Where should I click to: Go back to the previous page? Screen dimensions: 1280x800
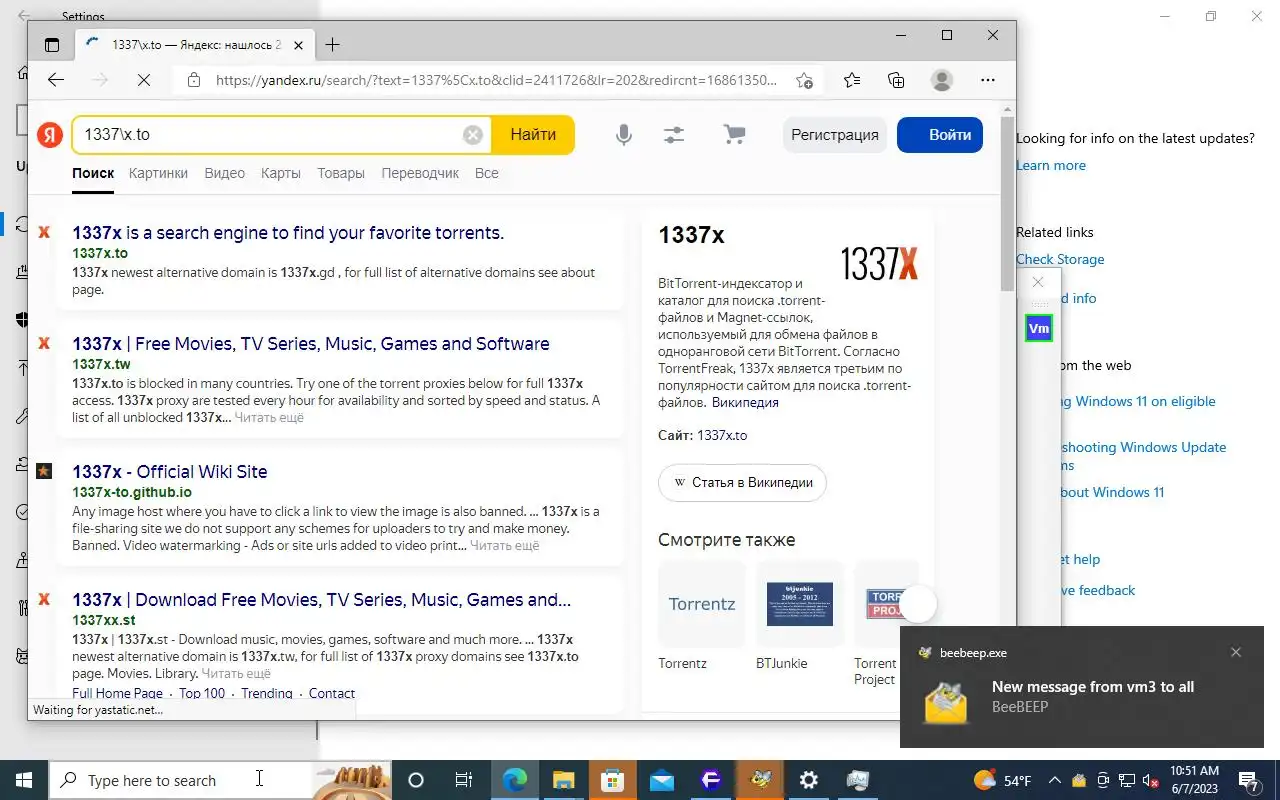click(56, 80)
